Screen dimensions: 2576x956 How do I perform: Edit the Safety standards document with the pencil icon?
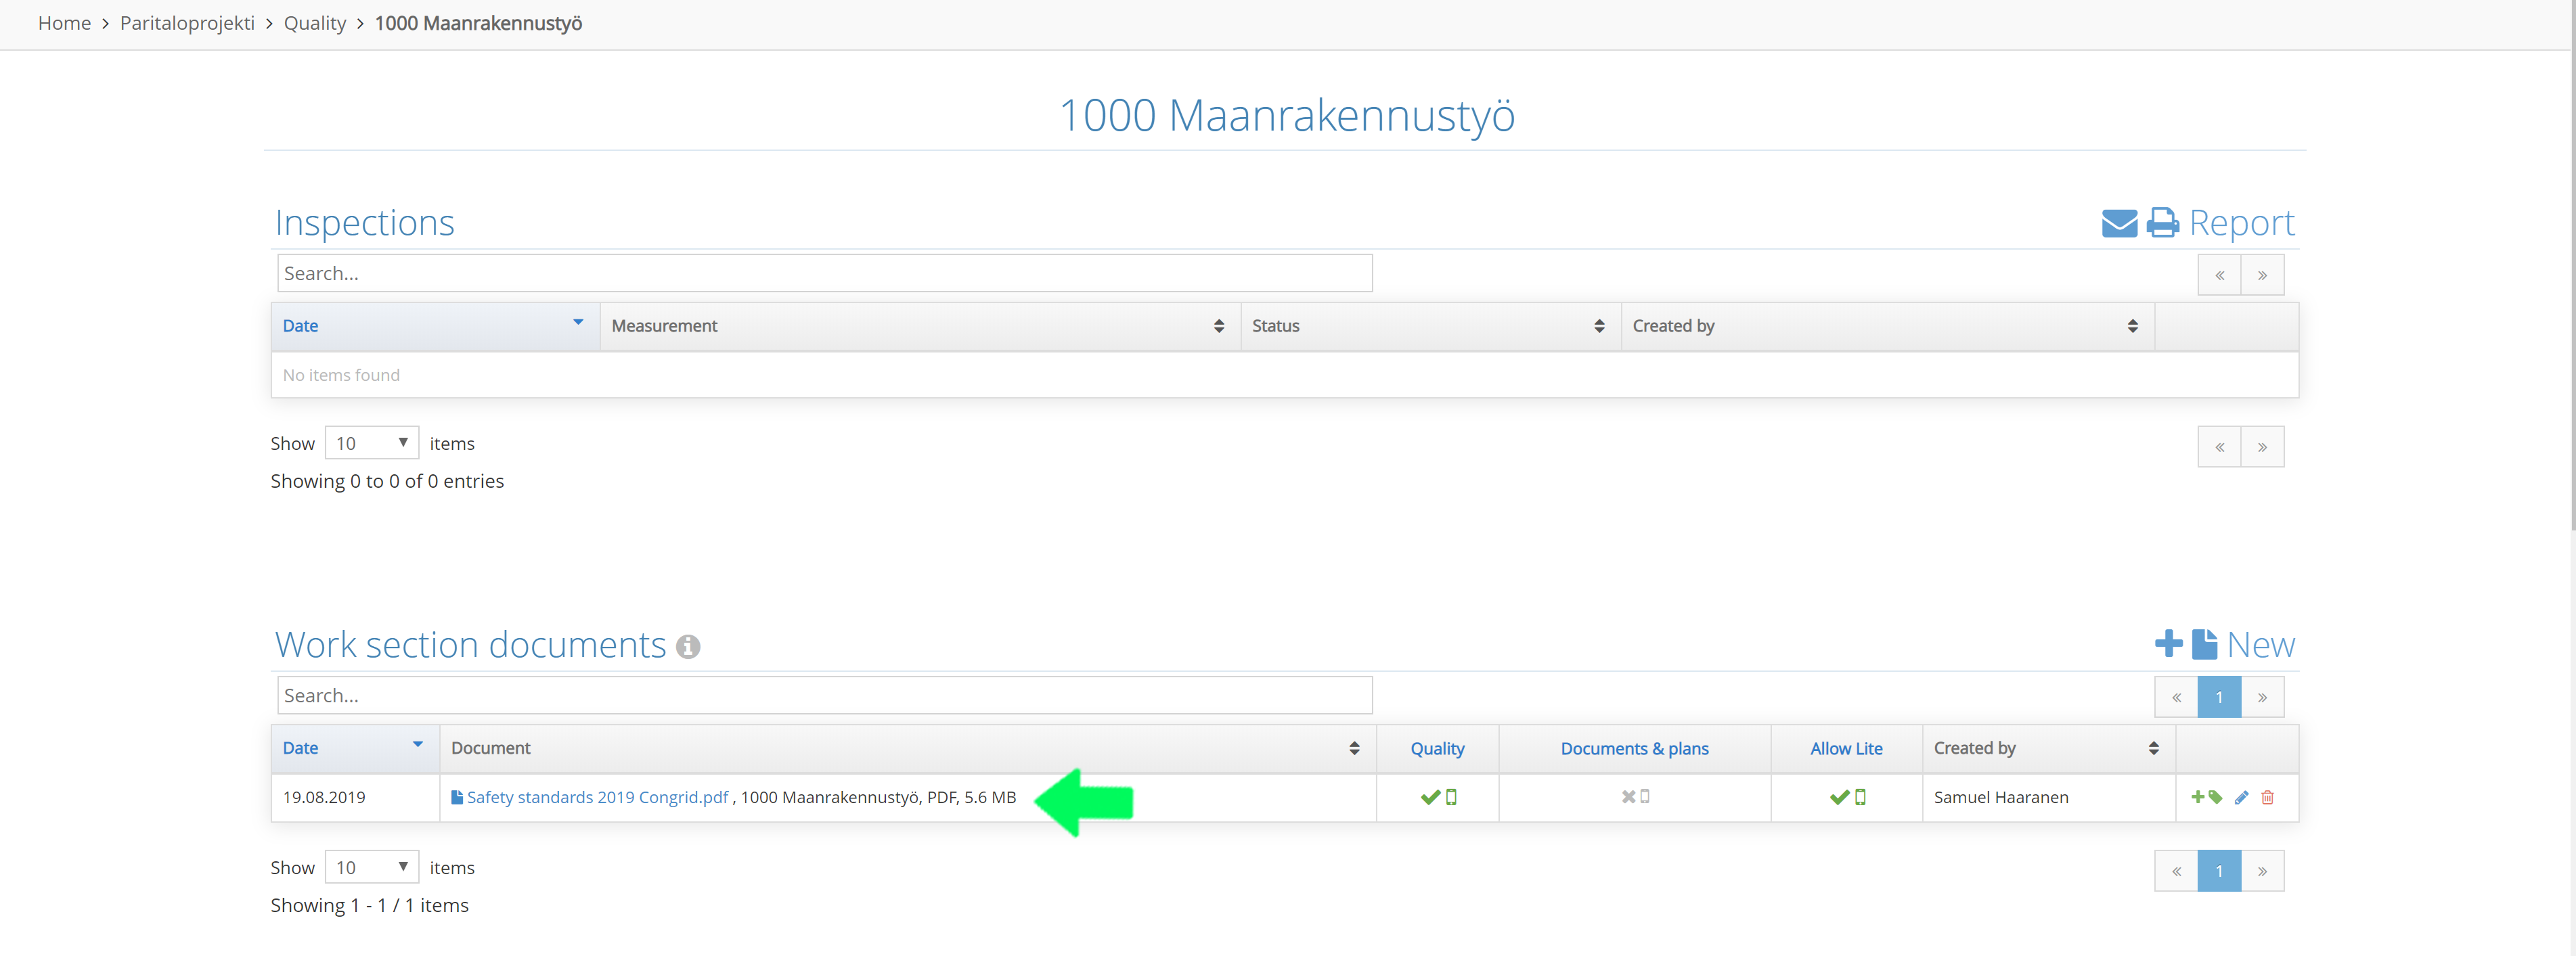click(2241, 797)
